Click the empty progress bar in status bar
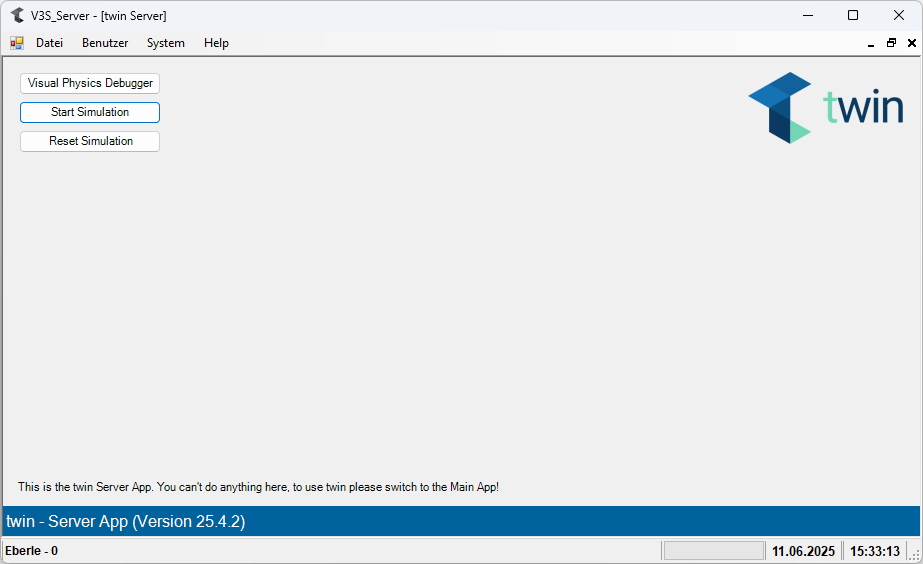Image resolution: width=923 pixels, height=564 pixels. coord(713,551)
